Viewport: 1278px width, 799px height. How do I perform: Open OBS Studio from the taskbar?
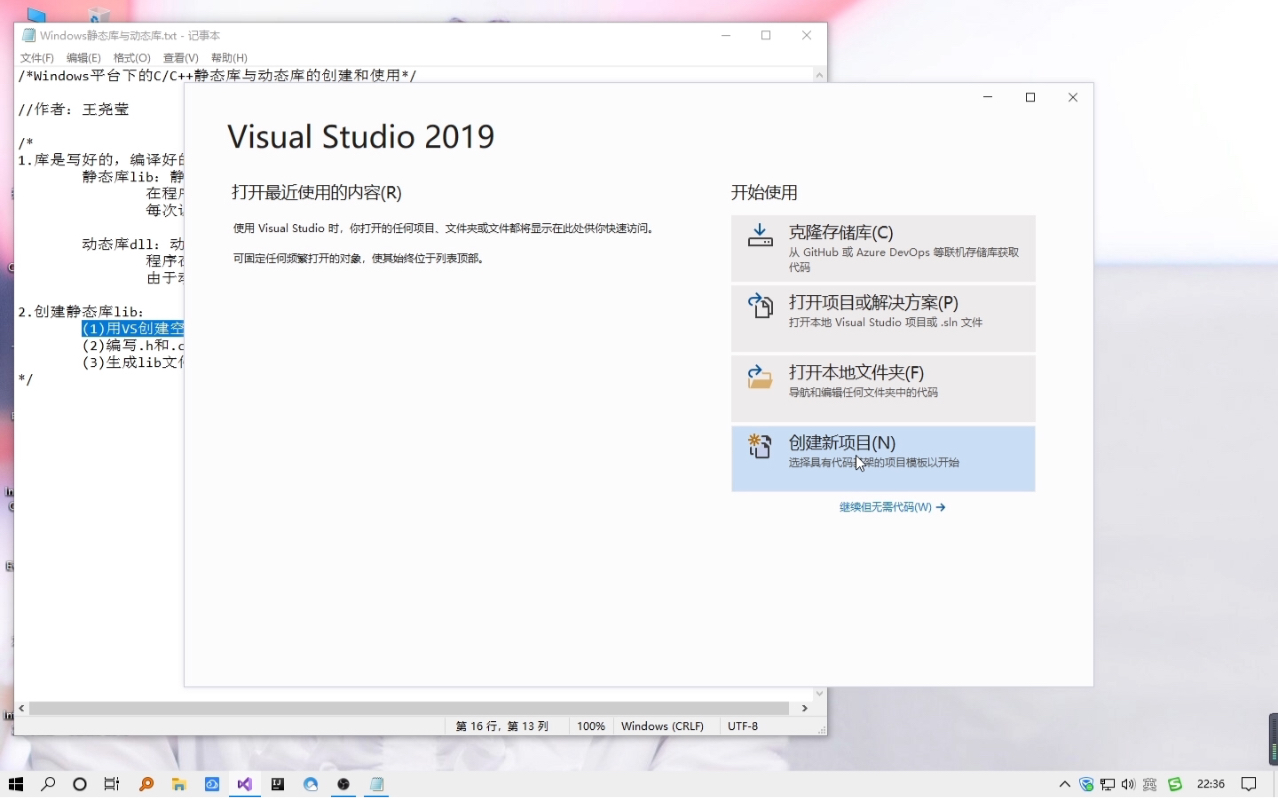pos(343,784)
